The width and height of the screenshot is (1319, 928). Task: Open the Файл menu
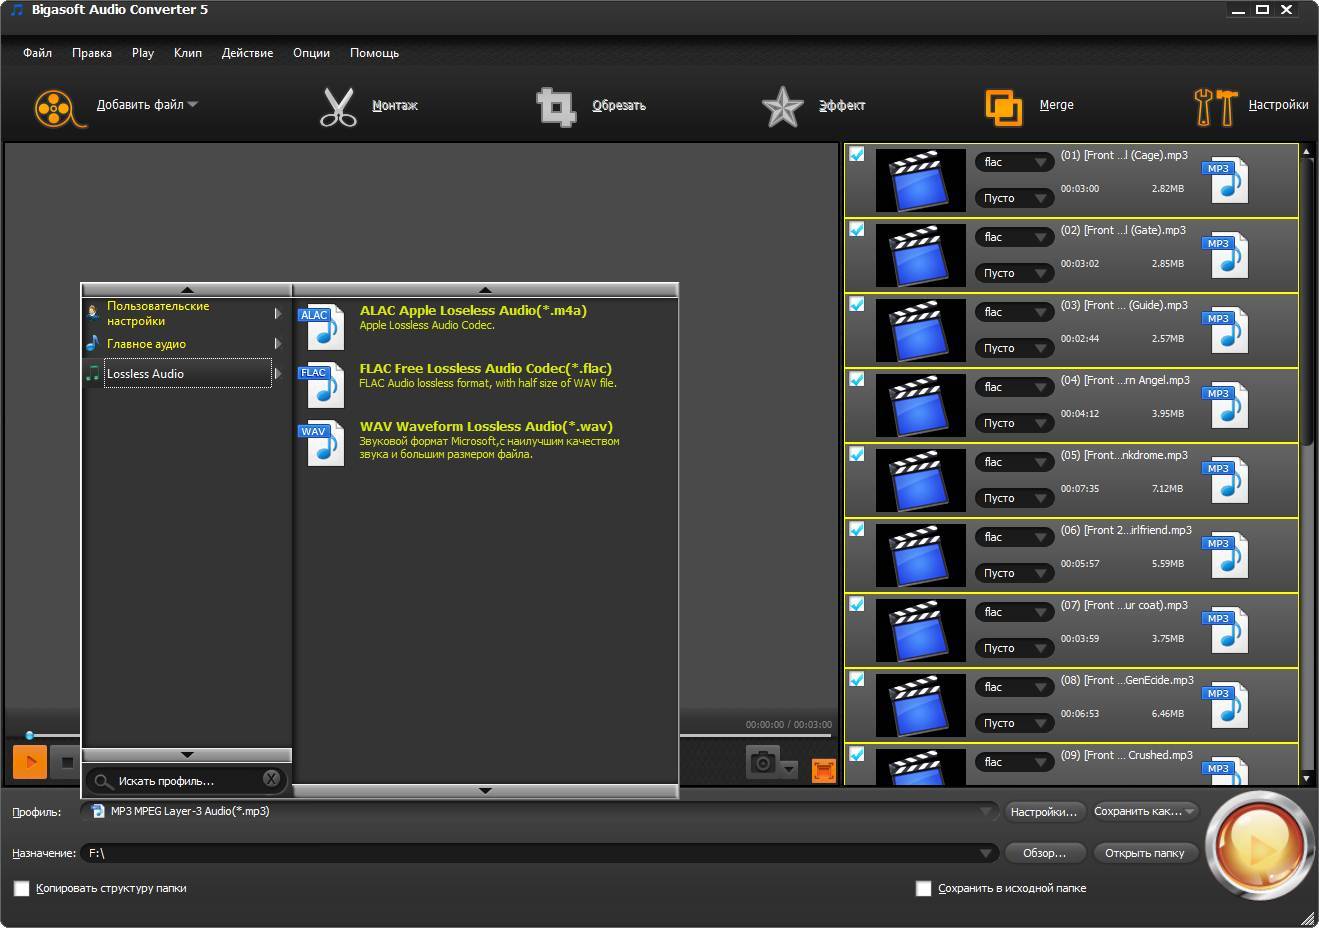tap(38, 53)
